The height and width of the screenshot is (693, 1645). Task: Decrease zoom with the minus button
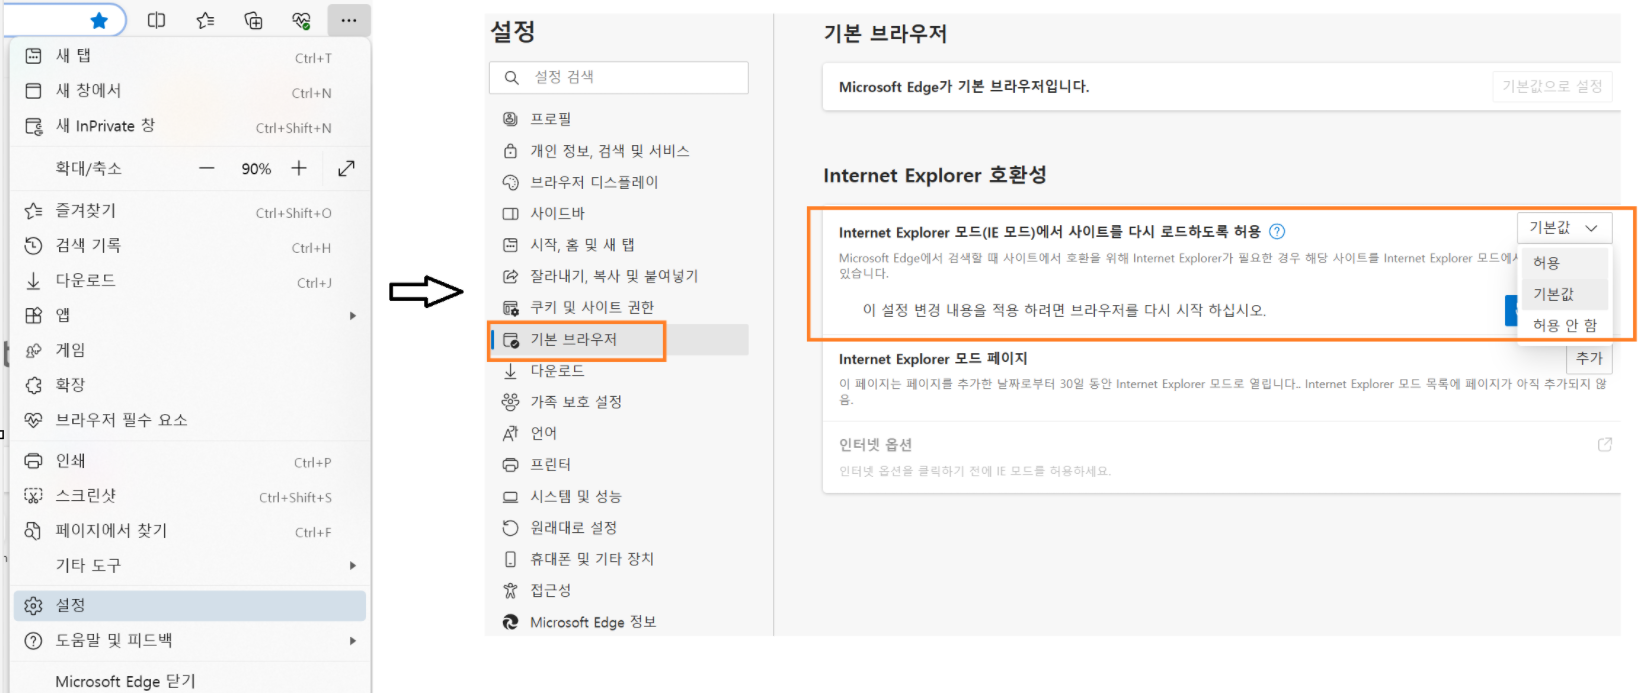pyautogui.click(x=207, y=168)
